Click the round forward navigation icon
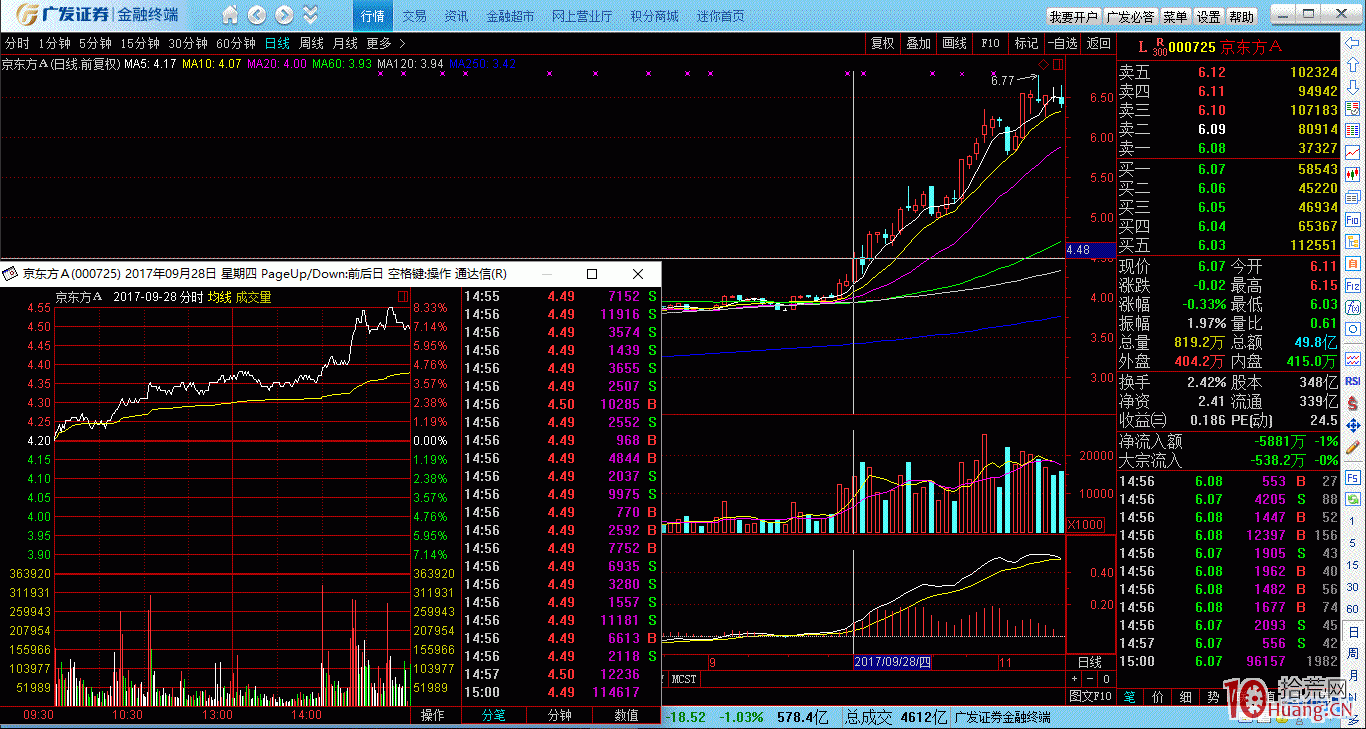The width and height of the screenshot is (1366, 729). coord(284,15)
